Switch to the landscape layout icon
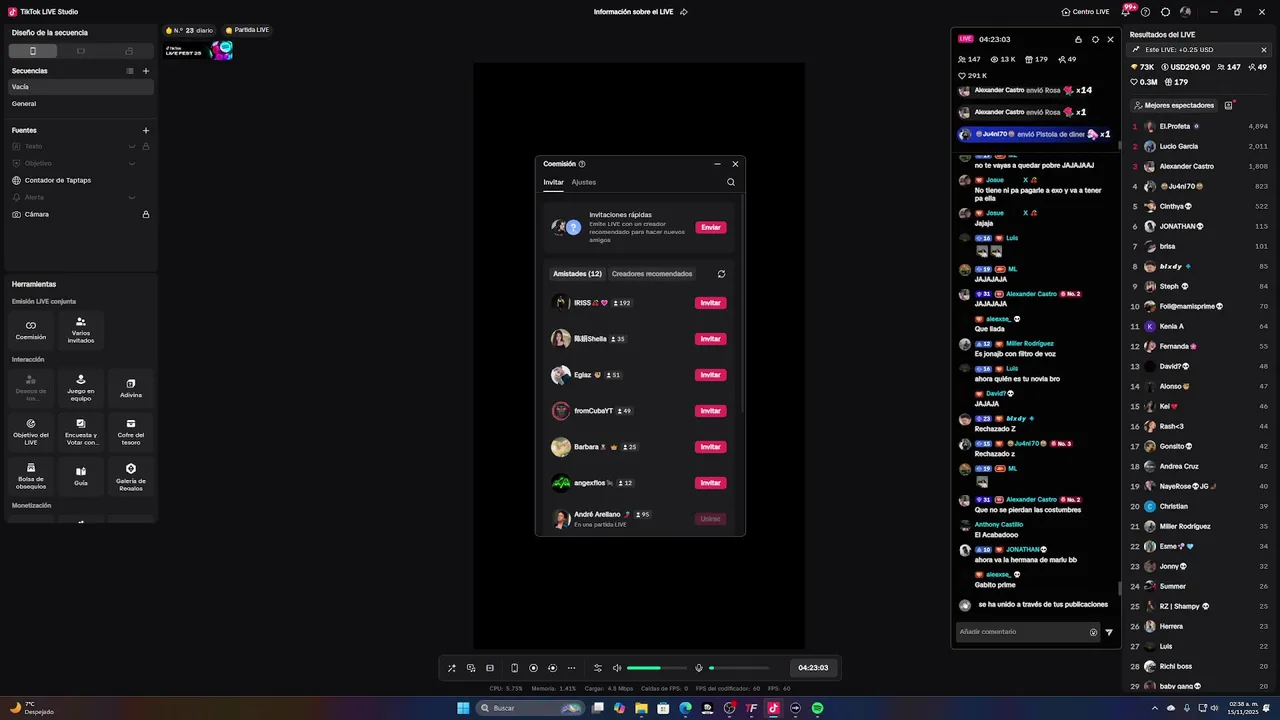The width and height of the screenshot is (1280, 720). click(81, 51)
